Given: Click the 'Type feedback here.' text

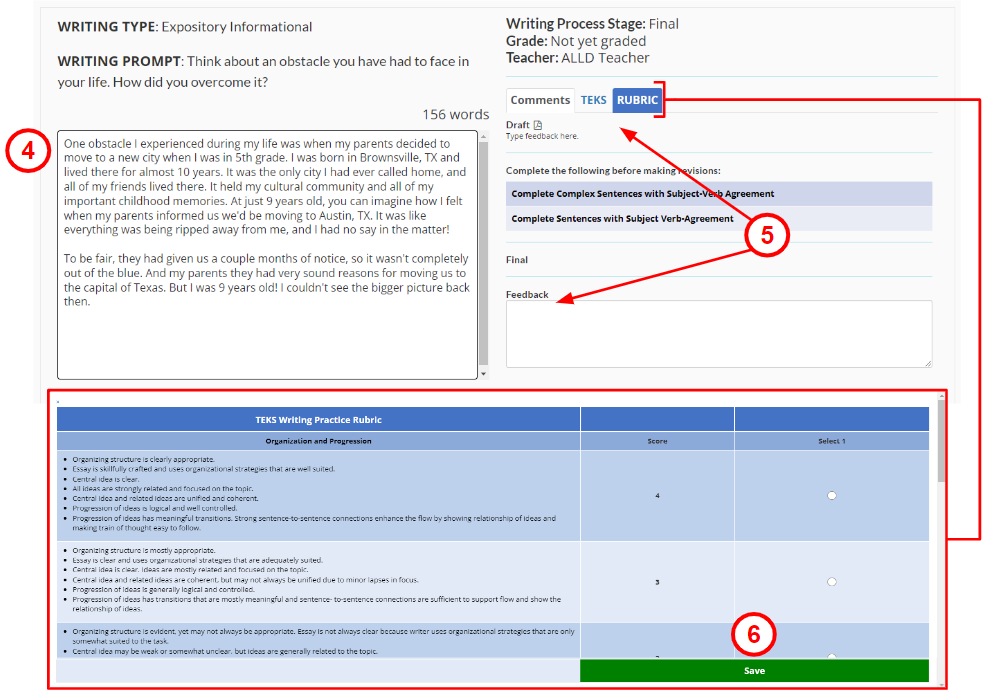Looking at the screenshot, I should pyautogui.click(x=542, y=136).
